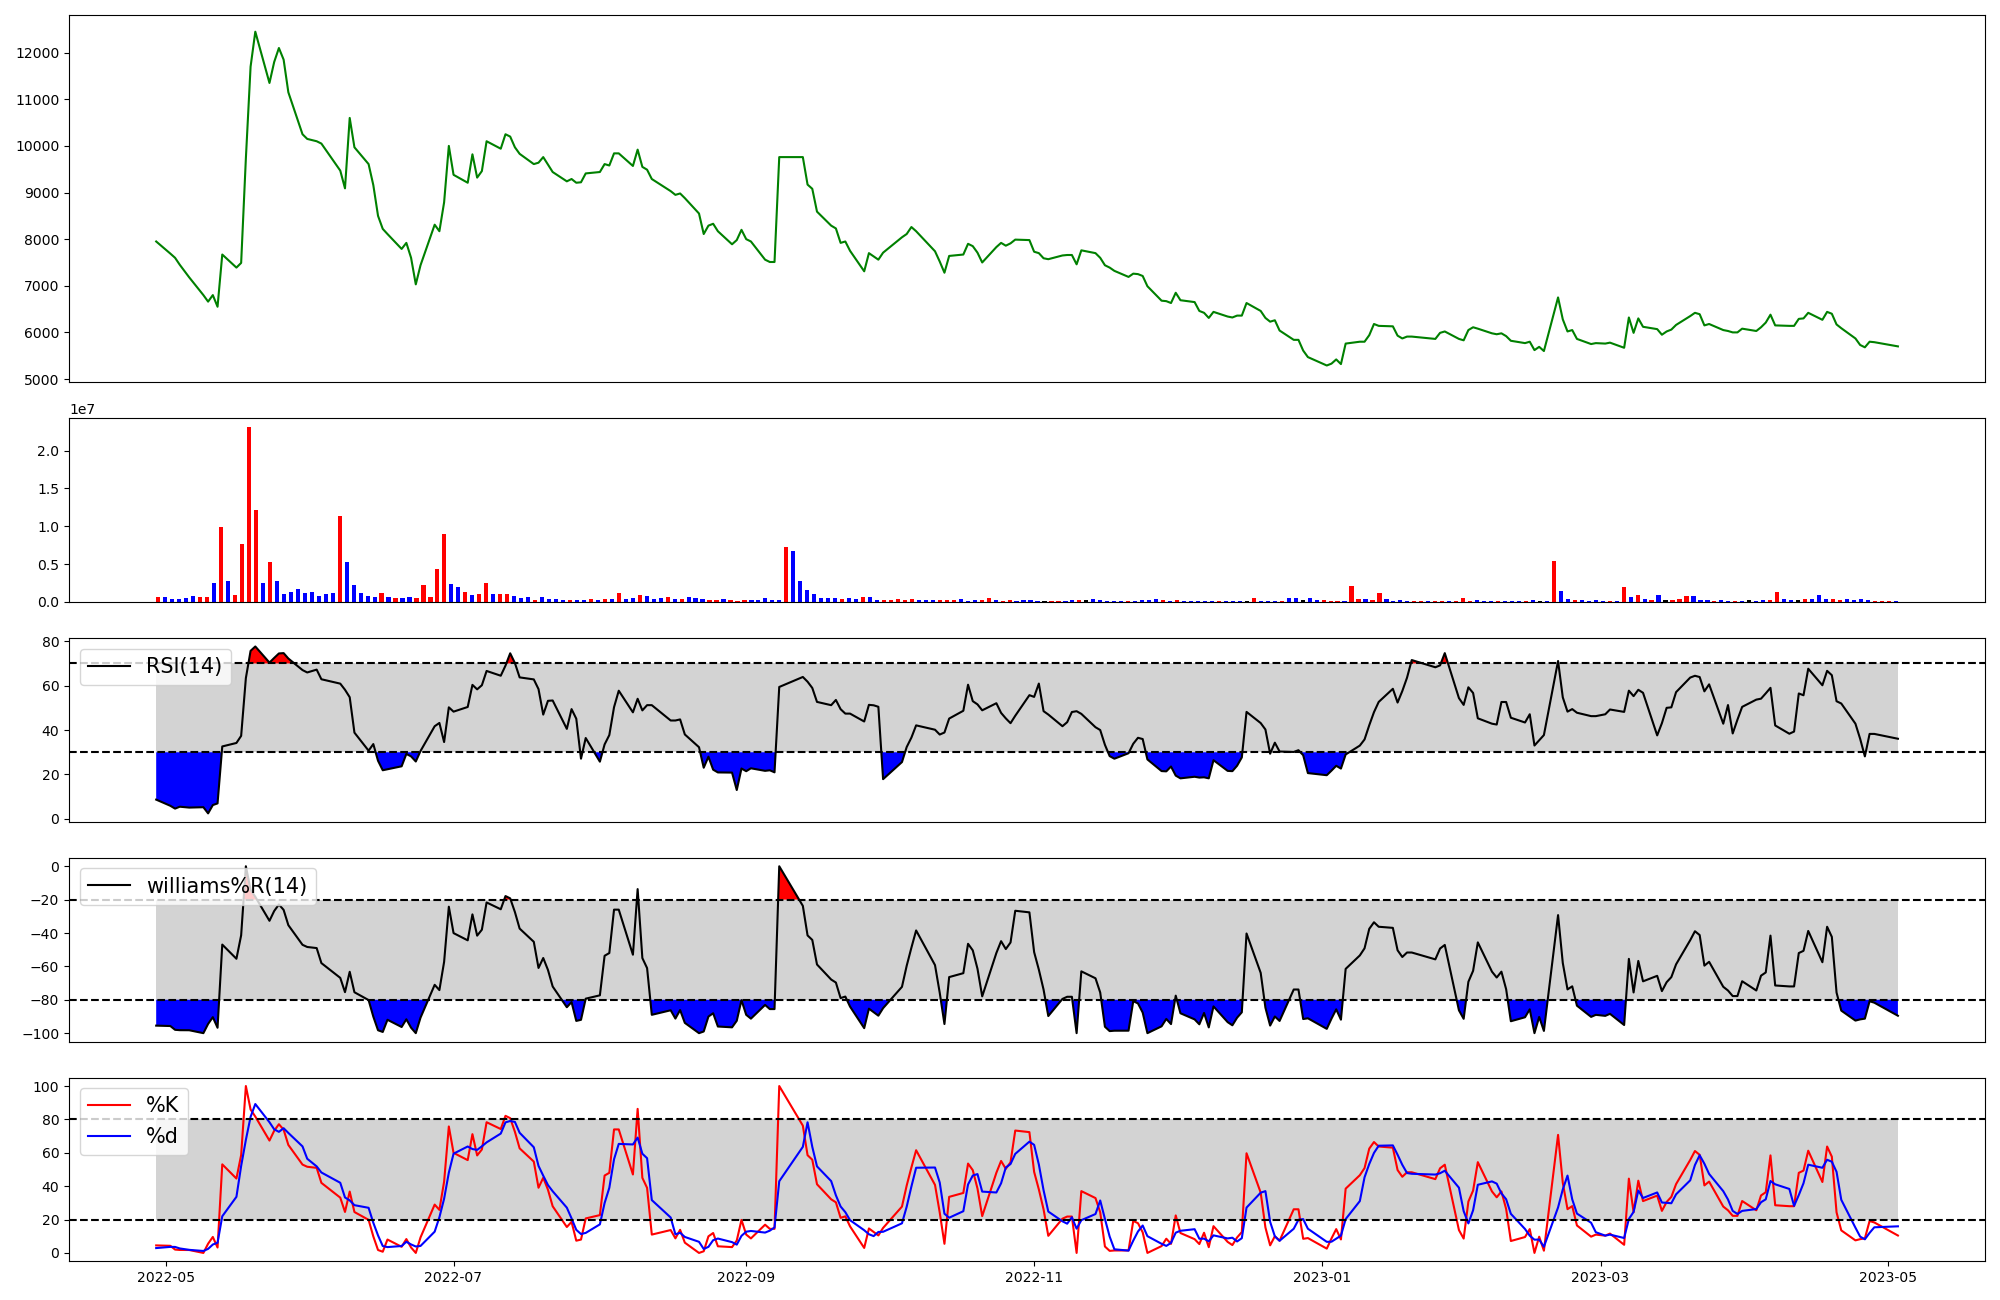Click the tallest red volume bar

tap(249, 515)
